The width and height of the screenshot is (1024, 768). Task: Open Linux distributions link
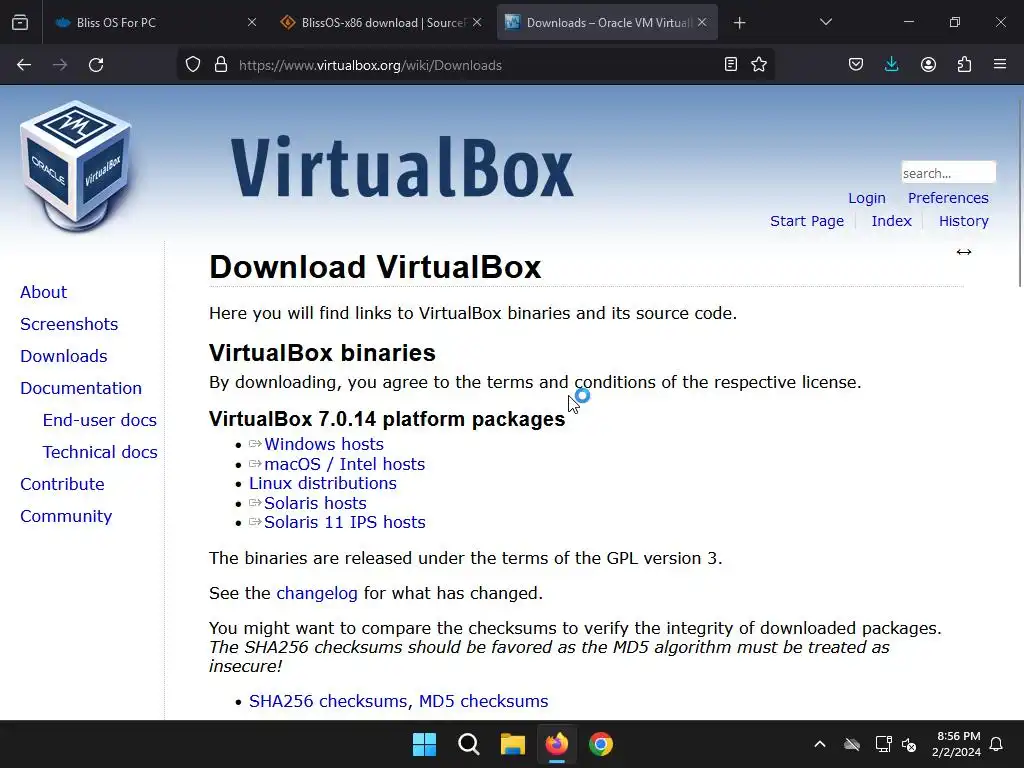323,483
